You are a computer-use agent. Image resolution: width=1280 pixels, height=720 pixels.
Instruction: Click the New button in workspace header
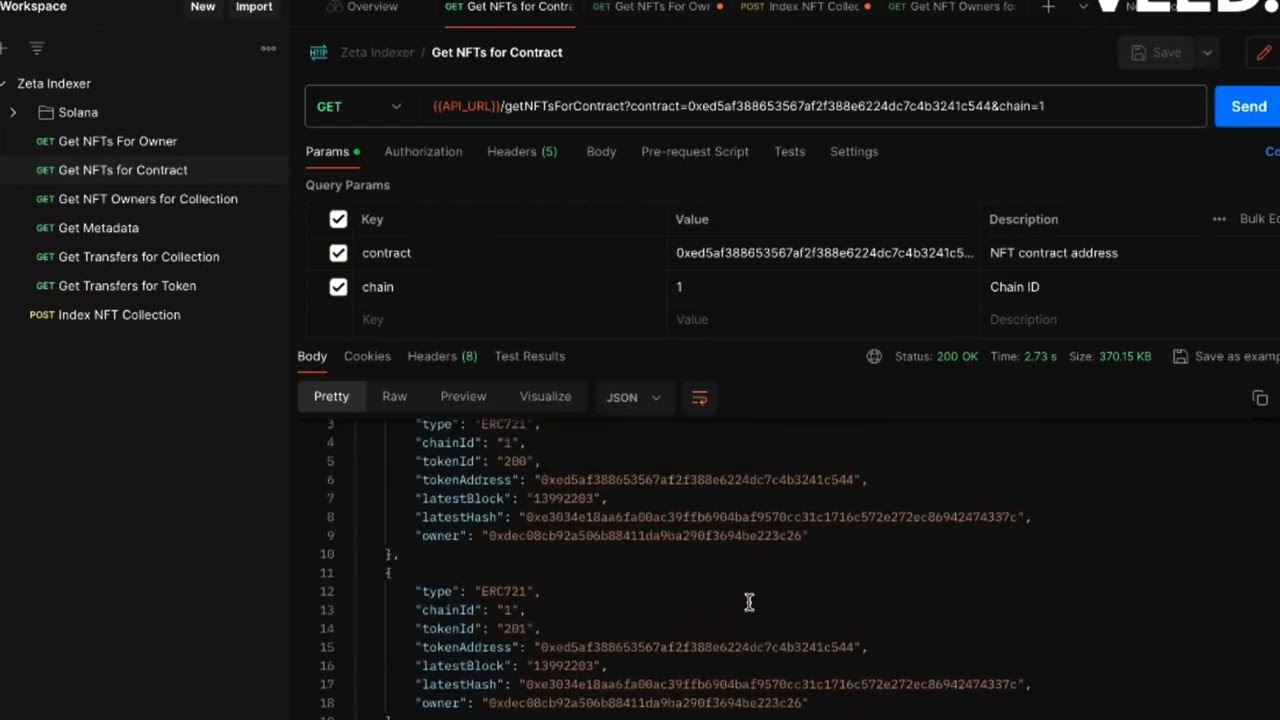[203, 7]
